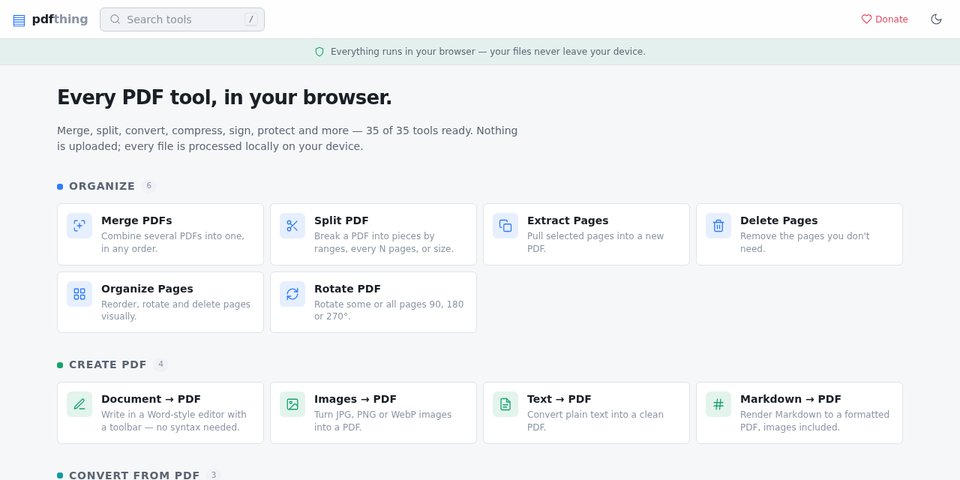Click the ORGANIZE section heading
This screenshot has width=960, height=480.
tap(102, 186)
